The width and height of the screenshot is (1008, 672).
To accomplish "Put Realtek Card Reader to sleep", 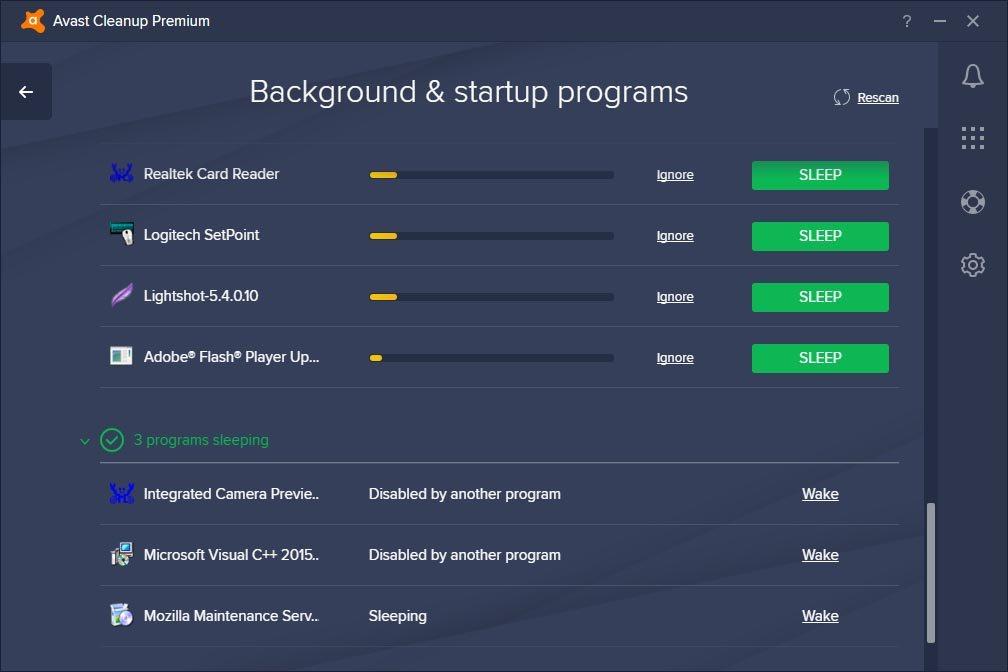I will [819, 175].
